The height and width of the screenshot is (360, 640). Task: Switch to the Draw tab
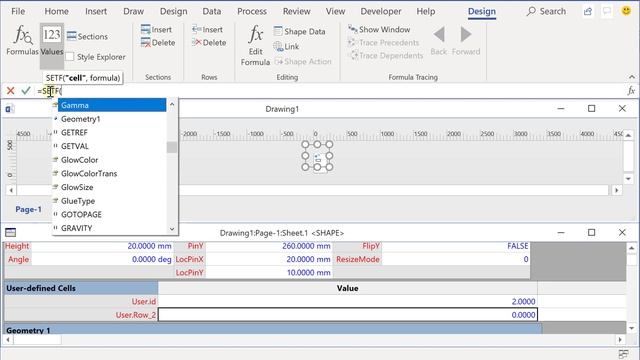(x=133, y=11)
